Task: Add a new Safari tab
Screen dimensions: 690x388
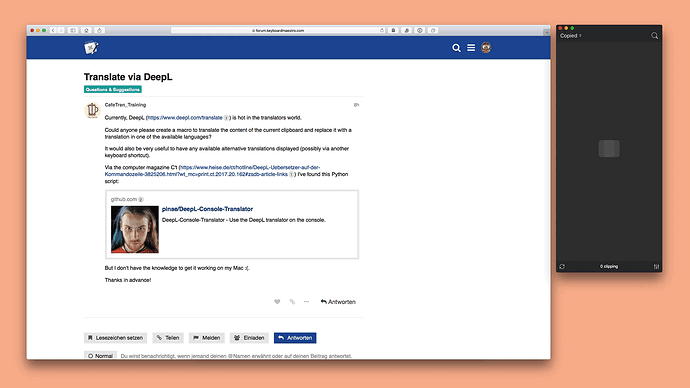Action: pos(547,32)
